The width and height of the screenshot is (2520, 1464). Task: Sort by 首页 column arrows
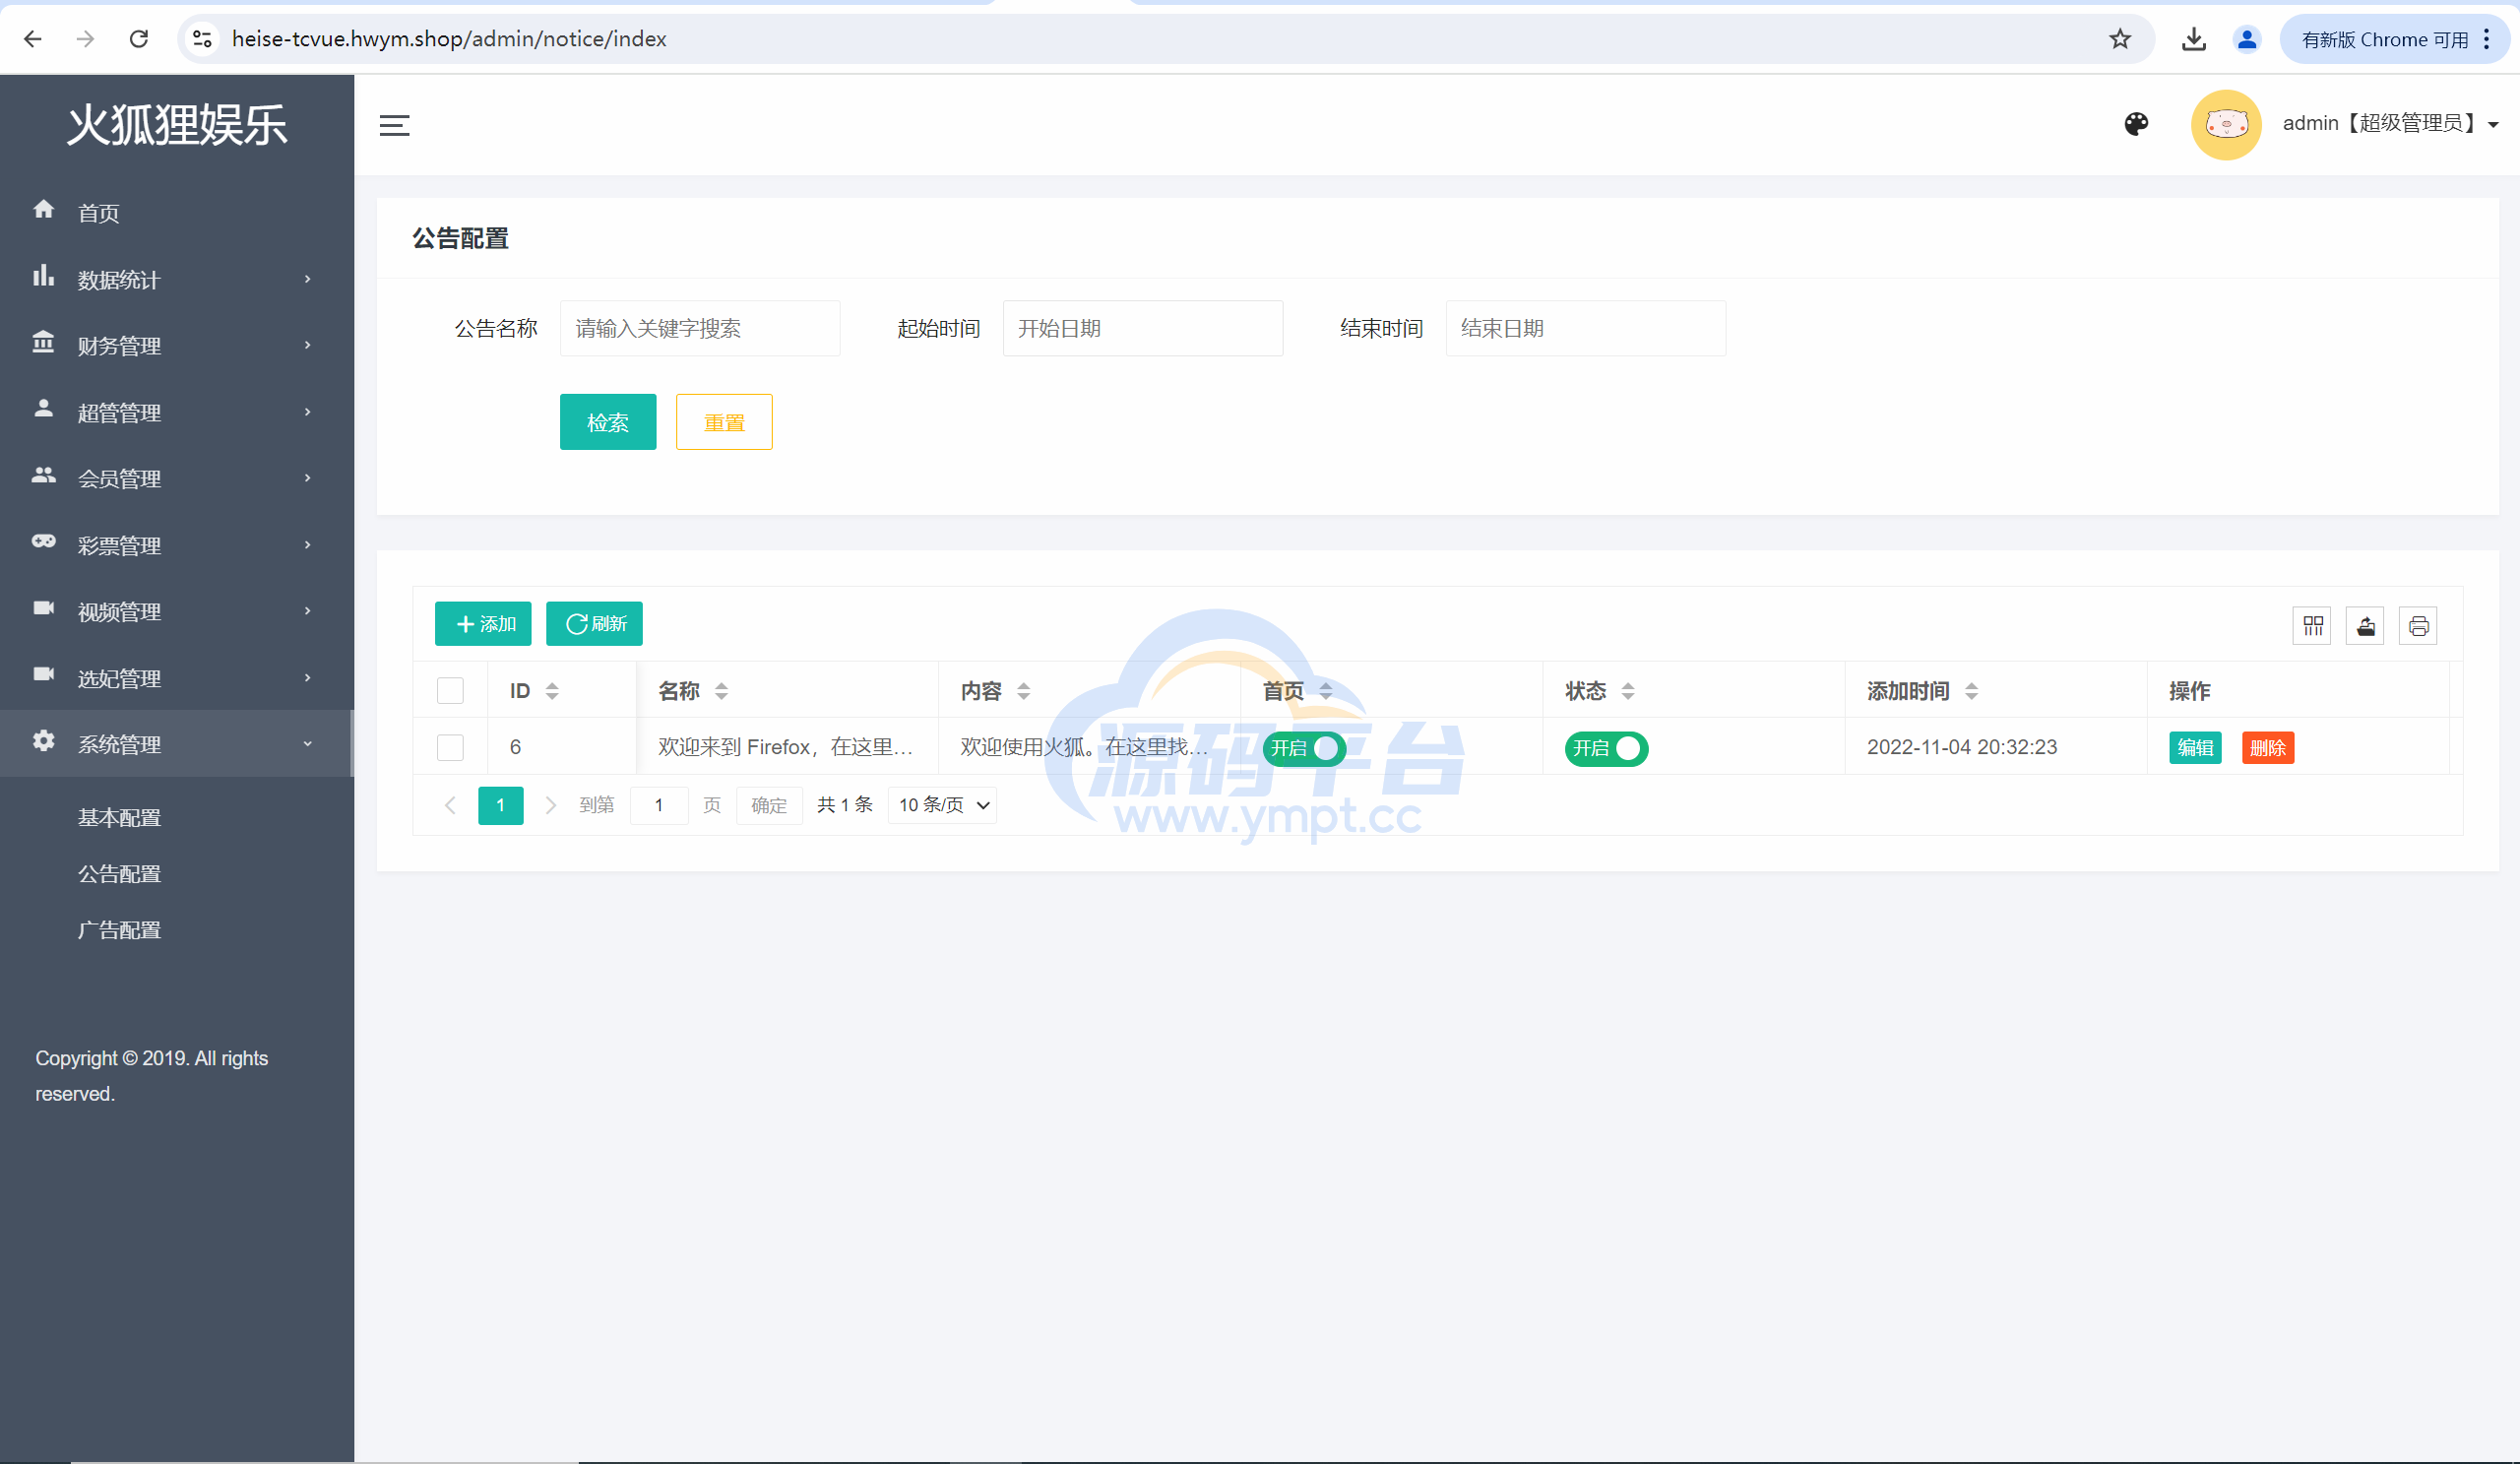coord(1325,691)
